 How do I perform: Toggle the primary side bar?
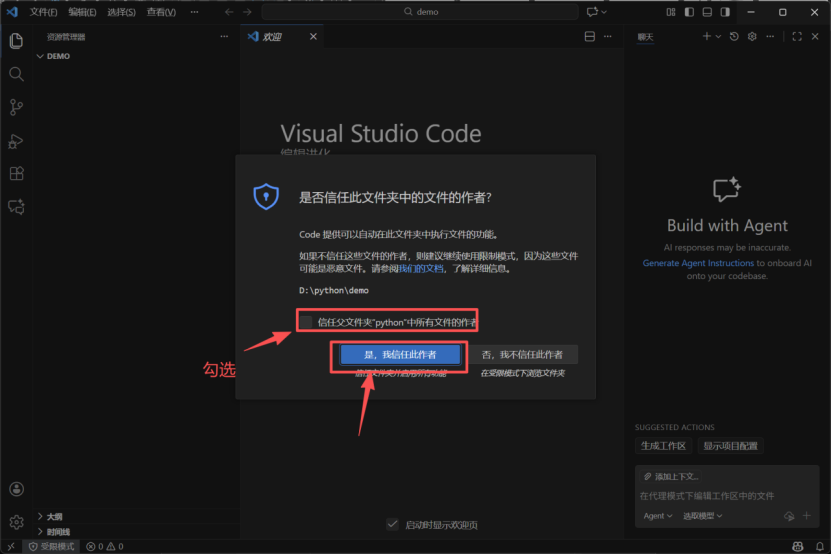[x=689, y=12]
